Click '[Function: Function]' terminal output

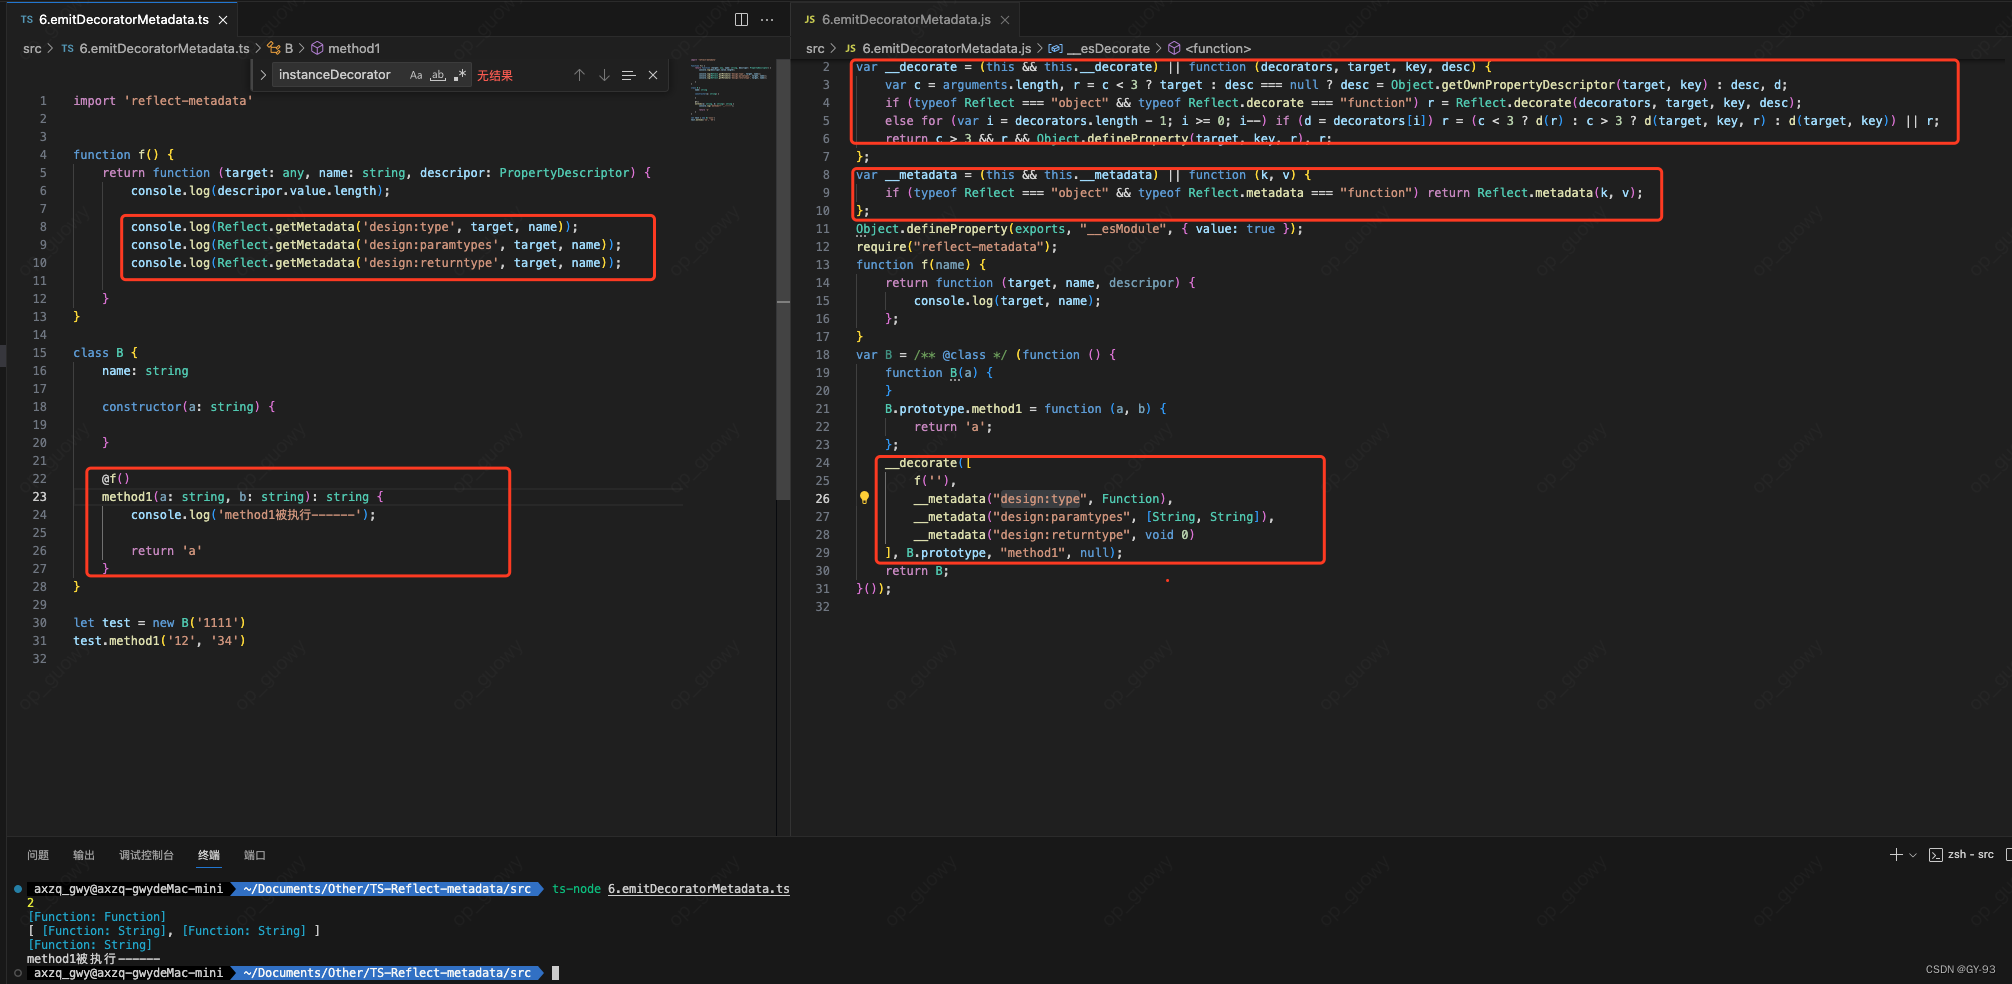(x=97, y=917)
